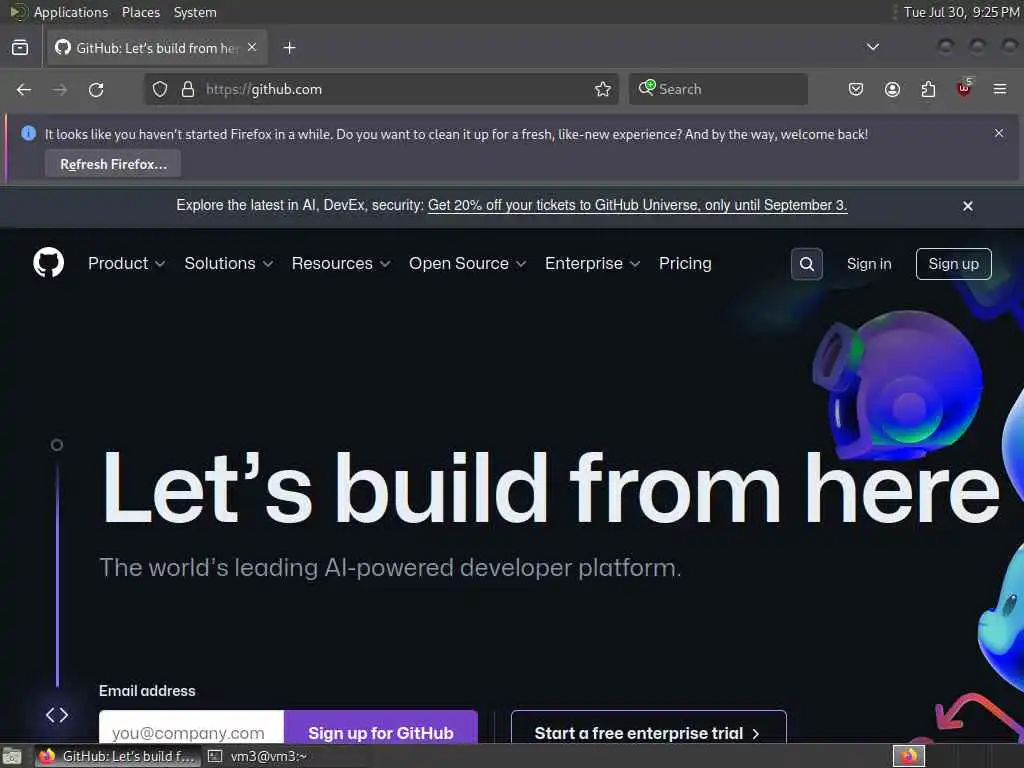Close the GitHub Universe announcement banner

968,206
